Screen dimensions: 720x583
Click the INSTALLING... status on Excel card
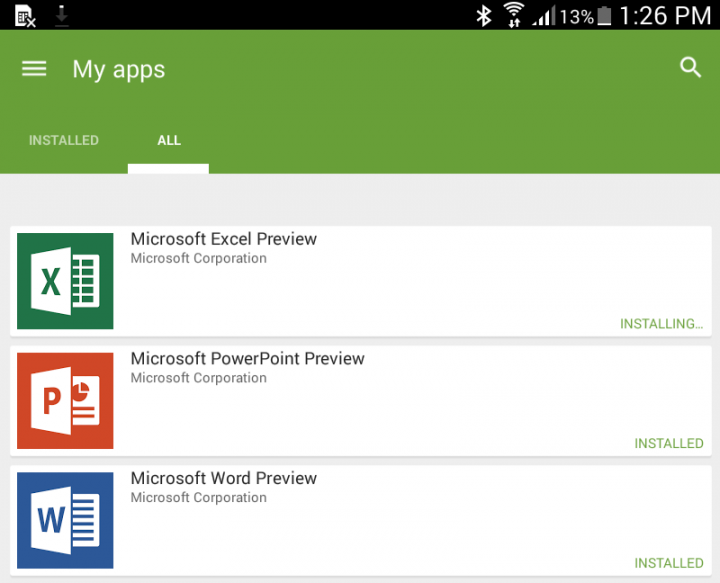(x=661, y=324)
